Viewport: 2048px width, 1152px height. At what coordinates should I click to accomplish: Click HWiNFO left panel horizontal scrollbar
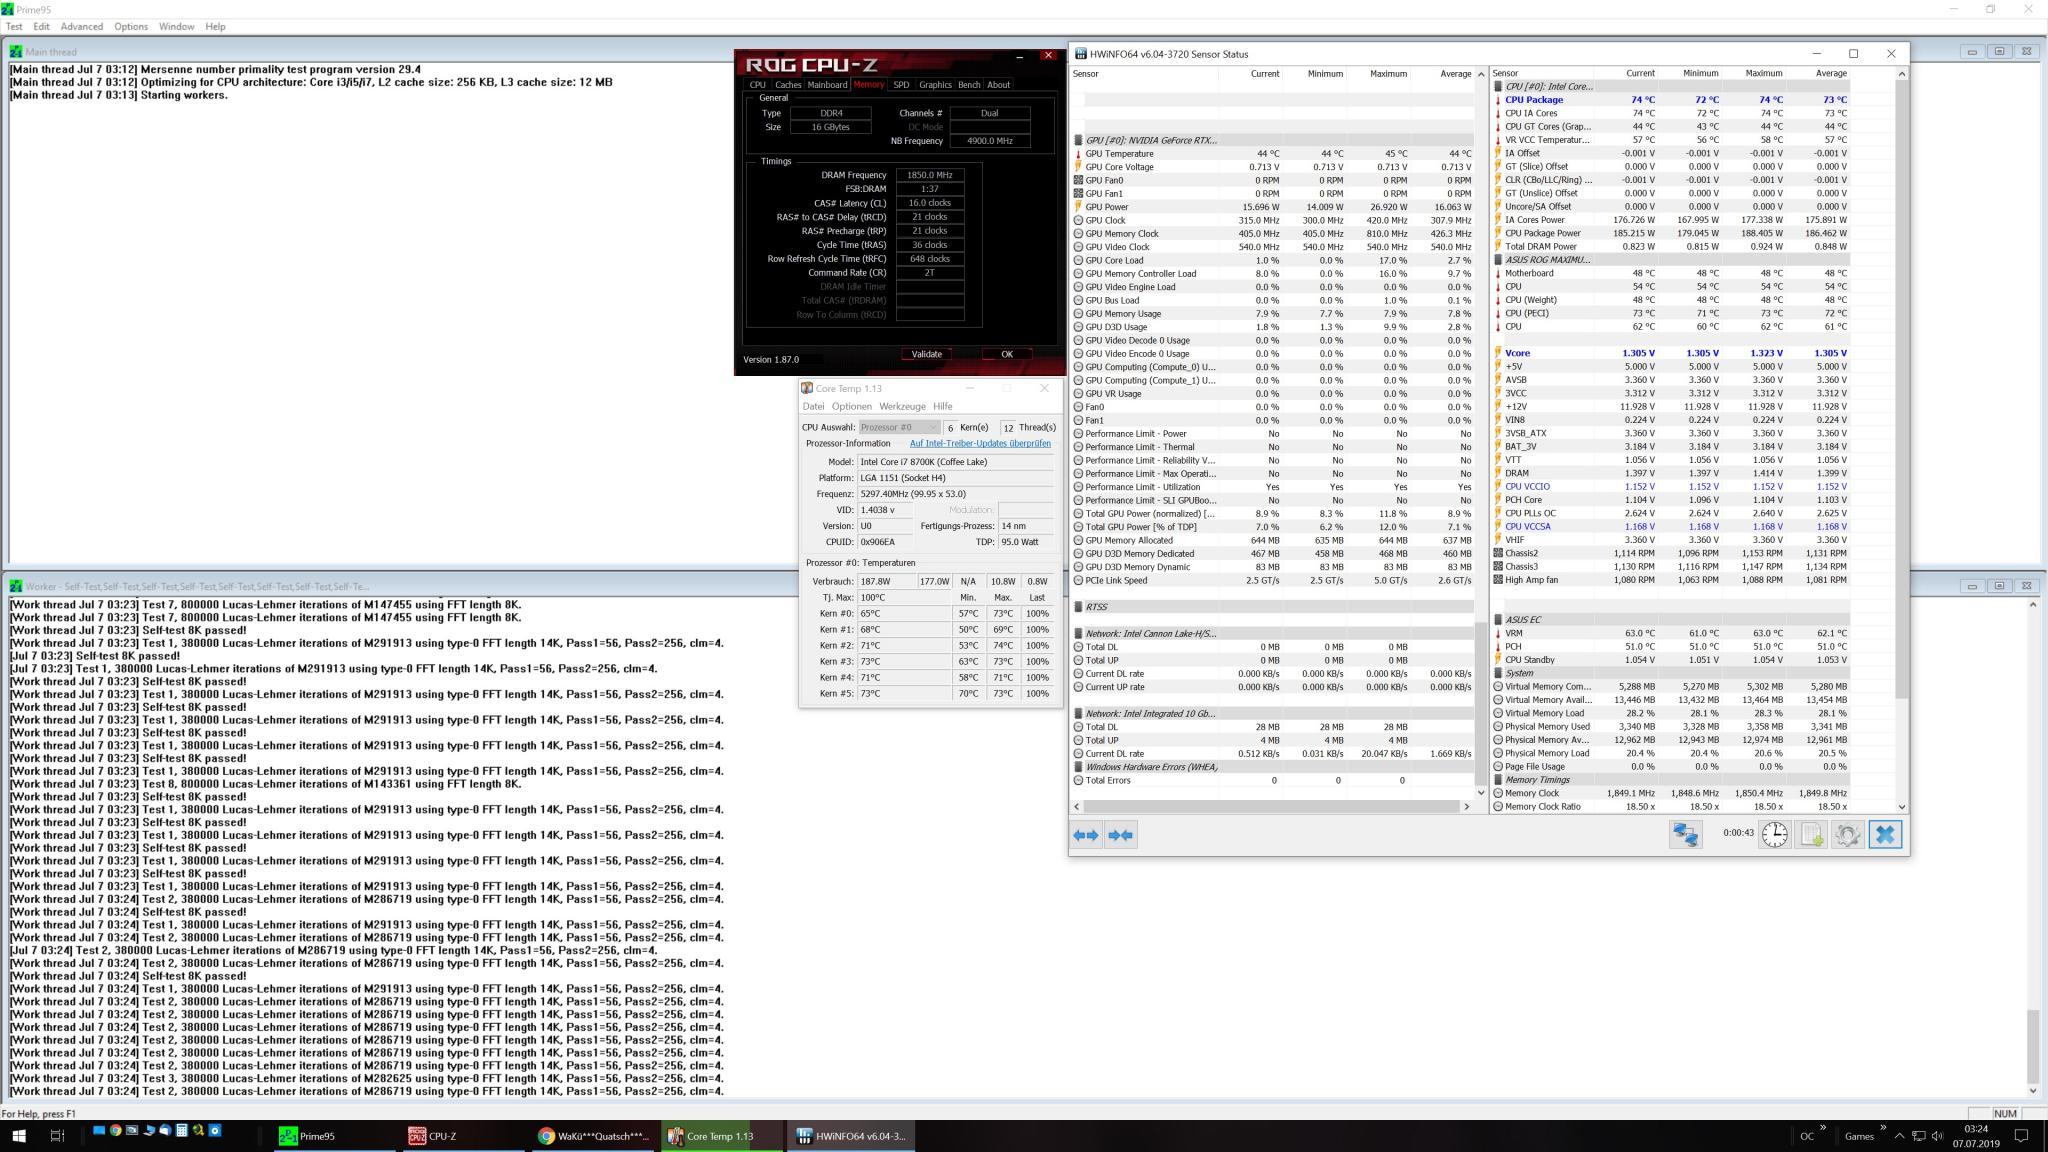pyautogui.click(x=1270, y=806)
